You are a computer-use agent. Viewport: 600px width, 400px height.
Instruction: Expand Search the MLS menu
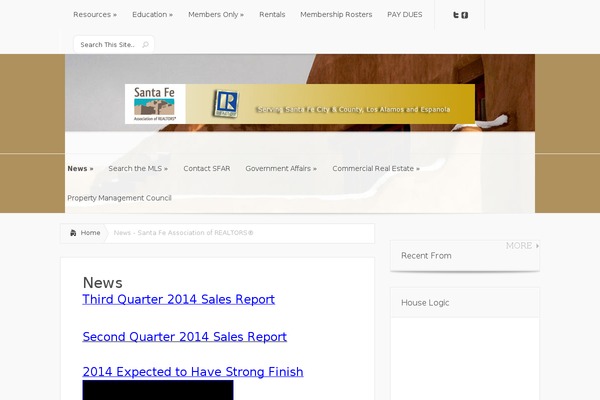pyautogui.click(x=138, y=168)
